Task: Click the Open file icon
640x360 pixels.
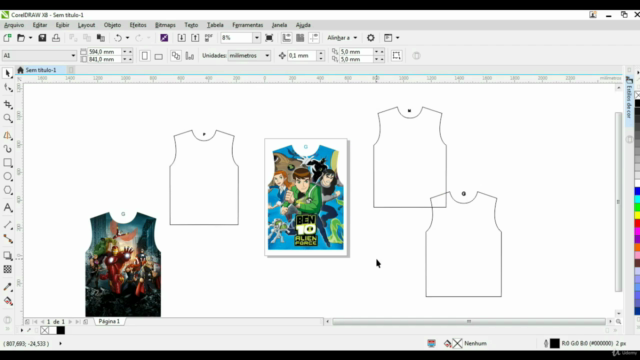Action: pyautogui.click(x=21, y=38)
